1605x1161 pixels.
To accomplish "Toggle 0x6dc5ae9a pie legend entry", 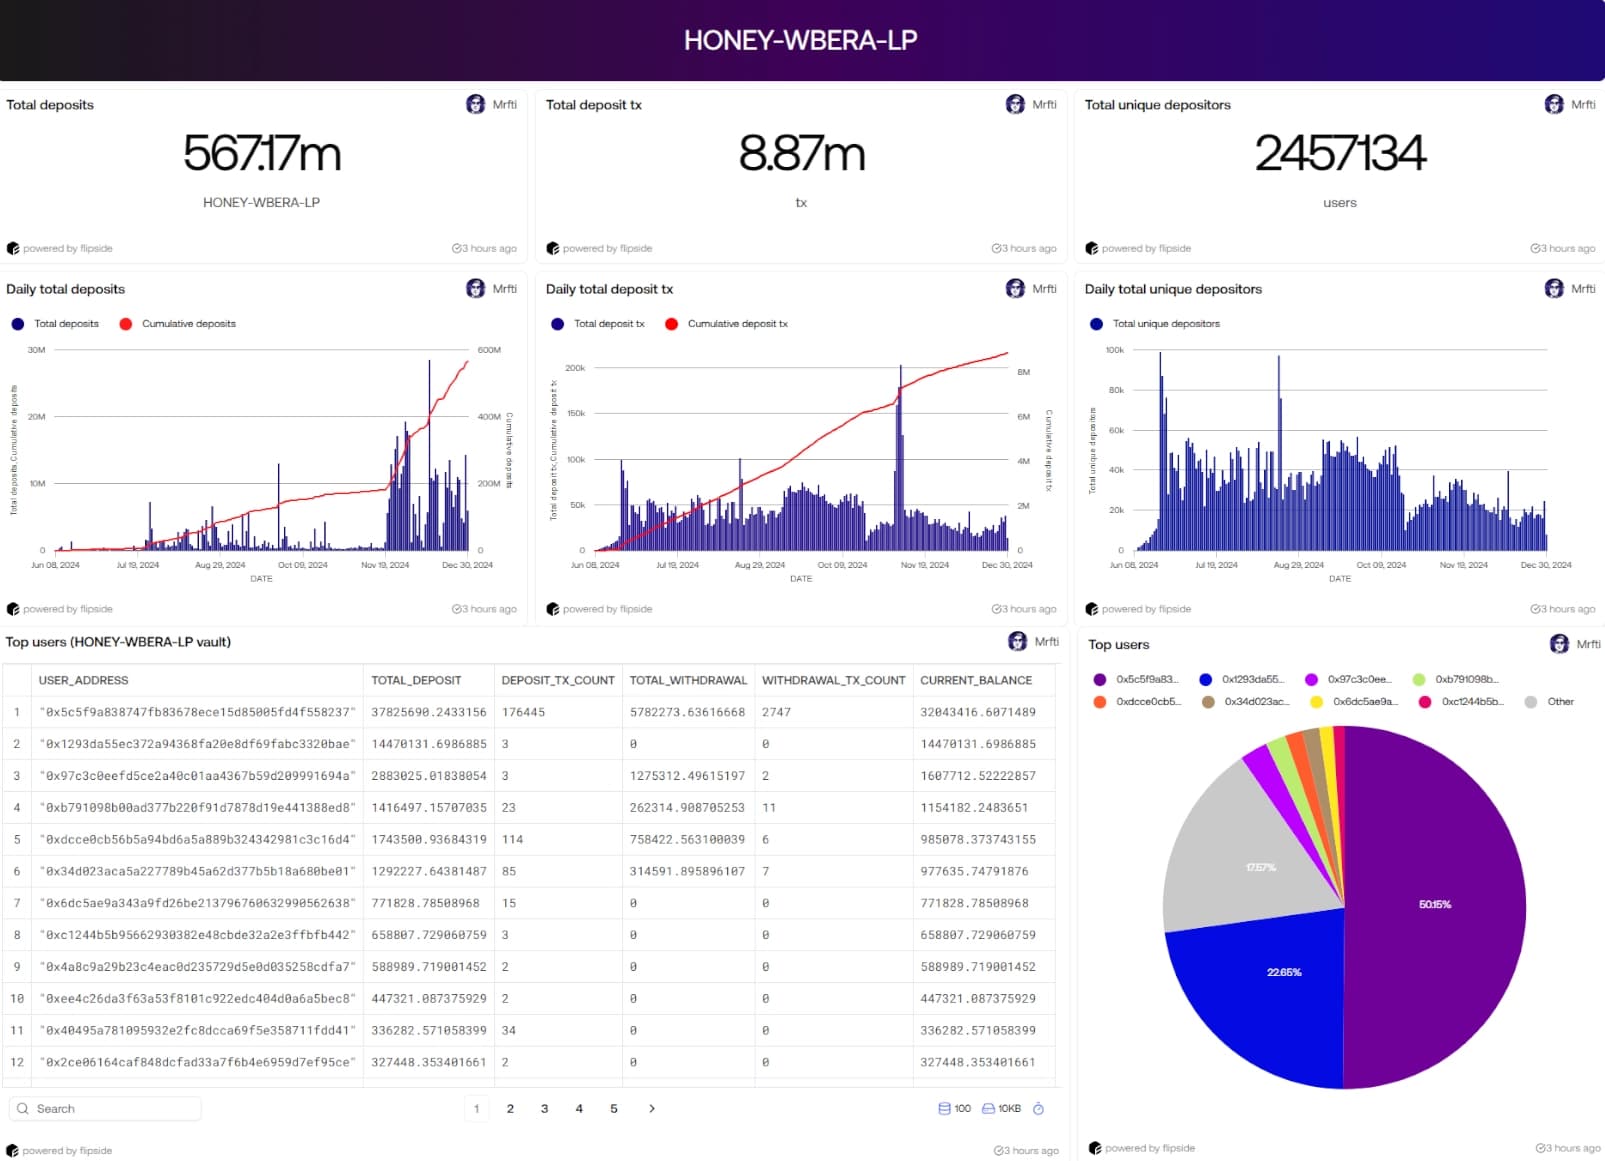I will (1354, 702).
